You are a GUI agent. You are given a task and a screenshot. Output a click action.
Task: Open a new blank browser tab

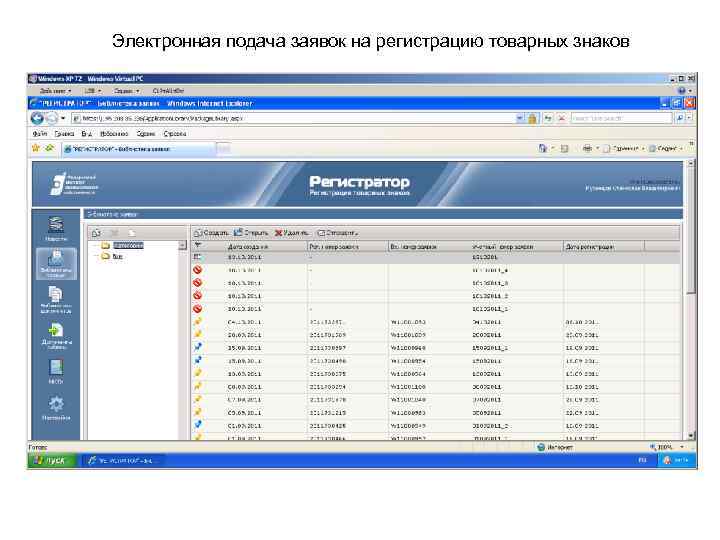tap(223, 149)
